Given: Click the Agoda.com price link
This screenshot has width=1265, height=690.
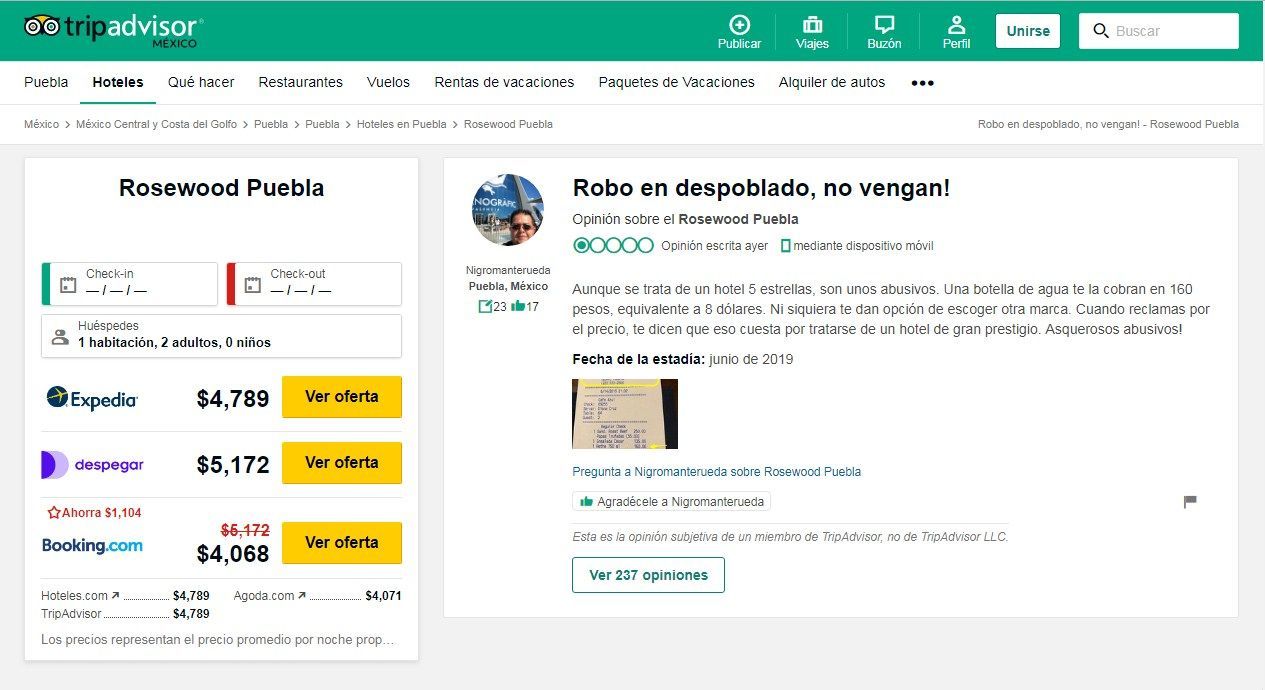Looking at the screenshot, I should coord(318,596).
